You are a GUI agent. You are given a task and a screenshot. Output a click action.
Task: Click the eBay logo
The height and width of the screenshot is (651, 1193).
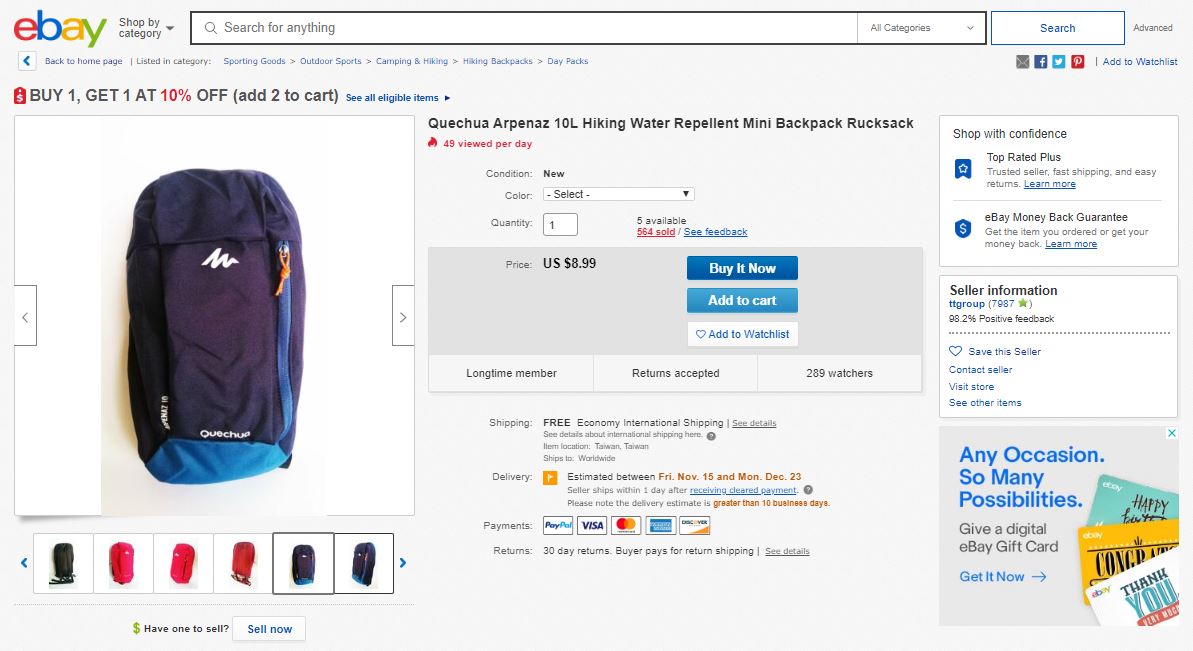point(60,28)
